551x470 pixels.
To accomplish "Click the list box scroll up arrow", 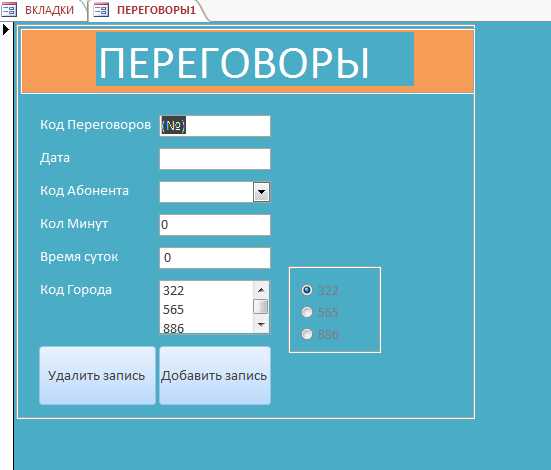I will (261, 290).
